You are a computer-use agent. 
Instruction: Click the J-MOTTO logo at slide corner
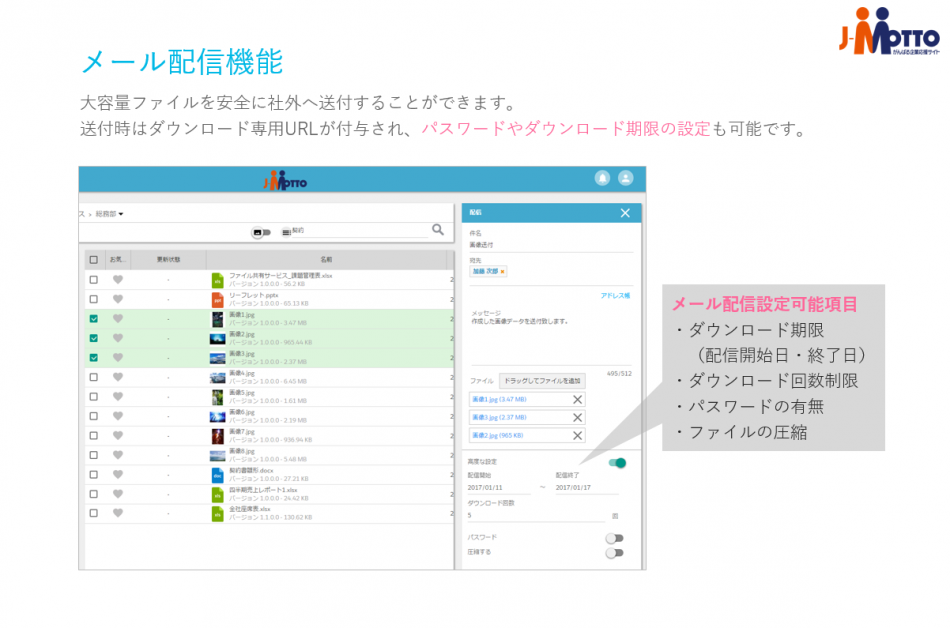click(889, 31)
